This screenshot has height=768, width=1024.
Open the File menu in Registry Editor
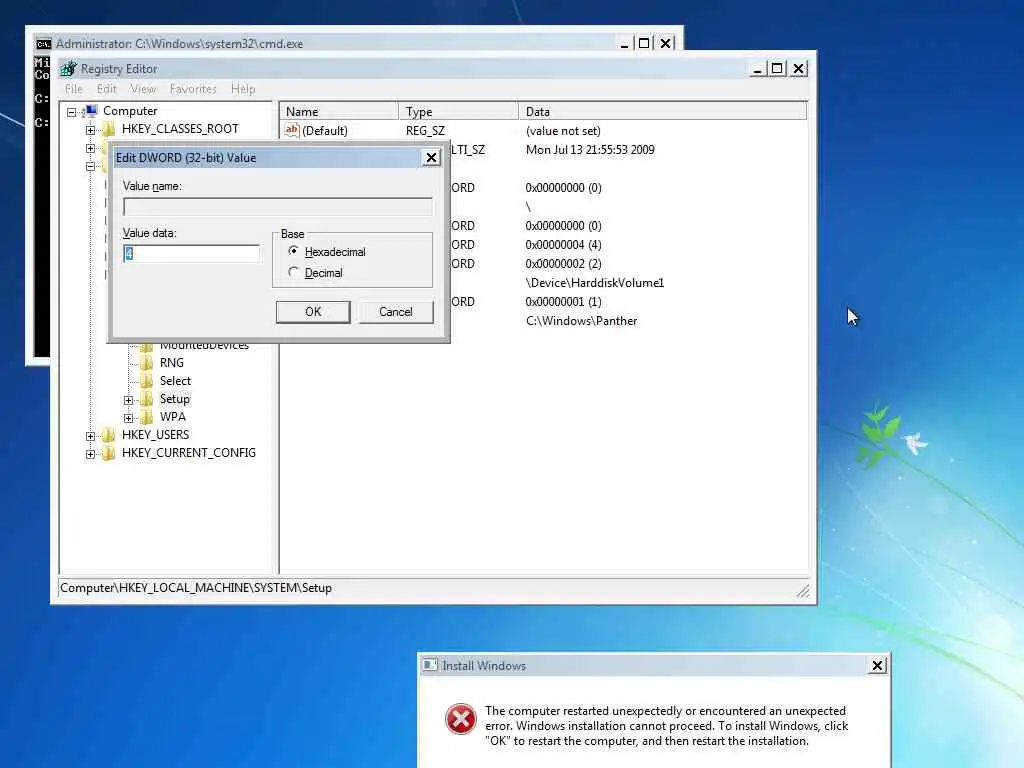[74, 89]
